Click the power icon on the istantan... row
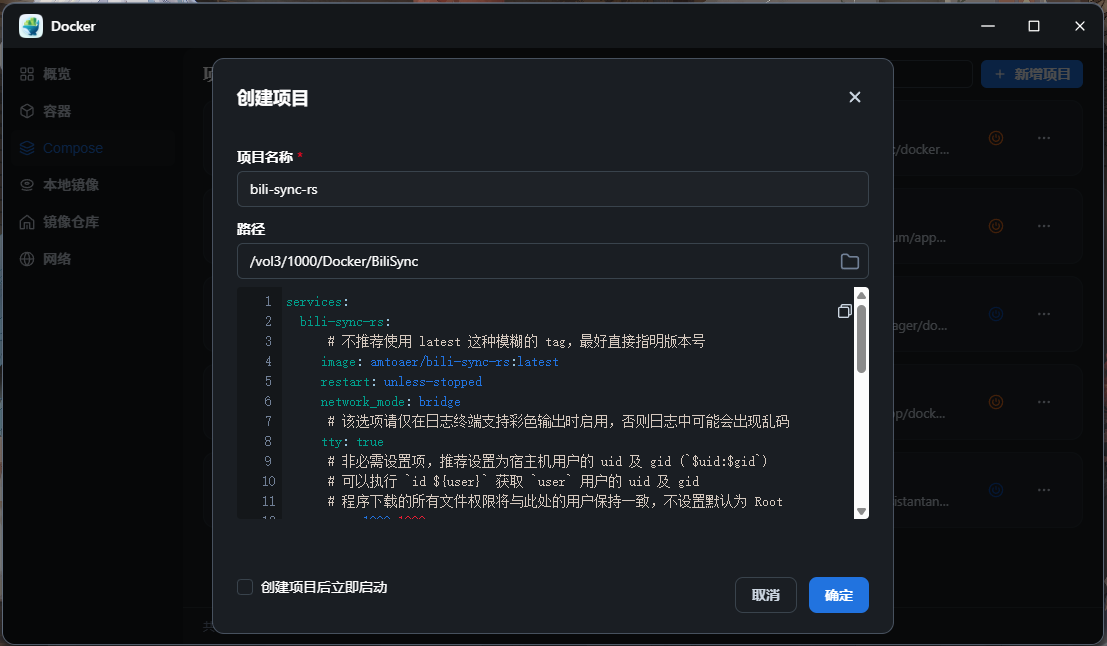The image size is (1107, 646). point(995,490)
